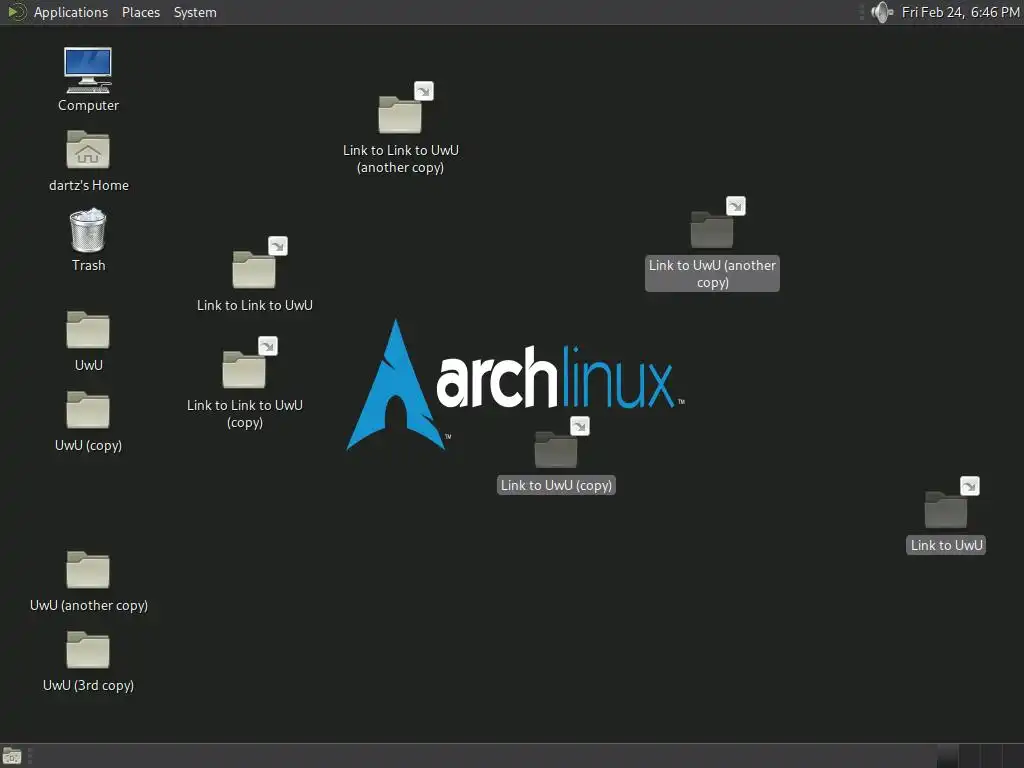Switch to first workspace in bottom panel switcher

click(x=948, y=756)
